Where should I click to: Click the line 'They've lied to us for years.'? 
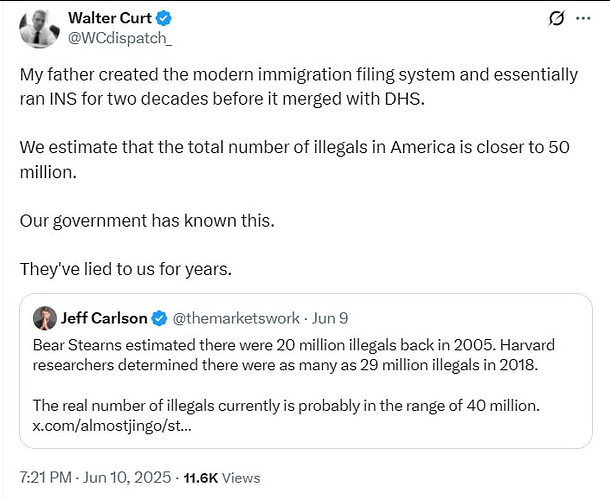pos(126,269)
